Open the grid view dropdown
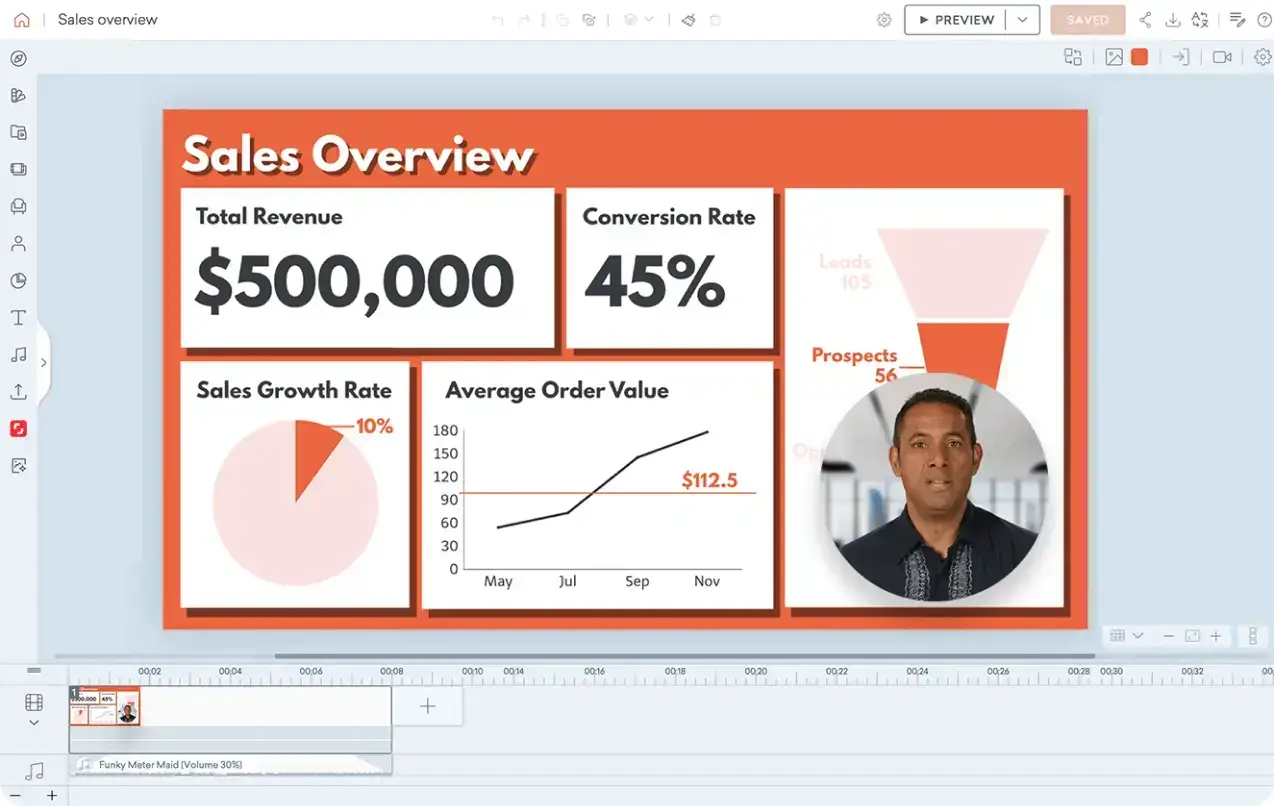The height and width of the screenshot is (806, 1274). (x=1126, y=636)
